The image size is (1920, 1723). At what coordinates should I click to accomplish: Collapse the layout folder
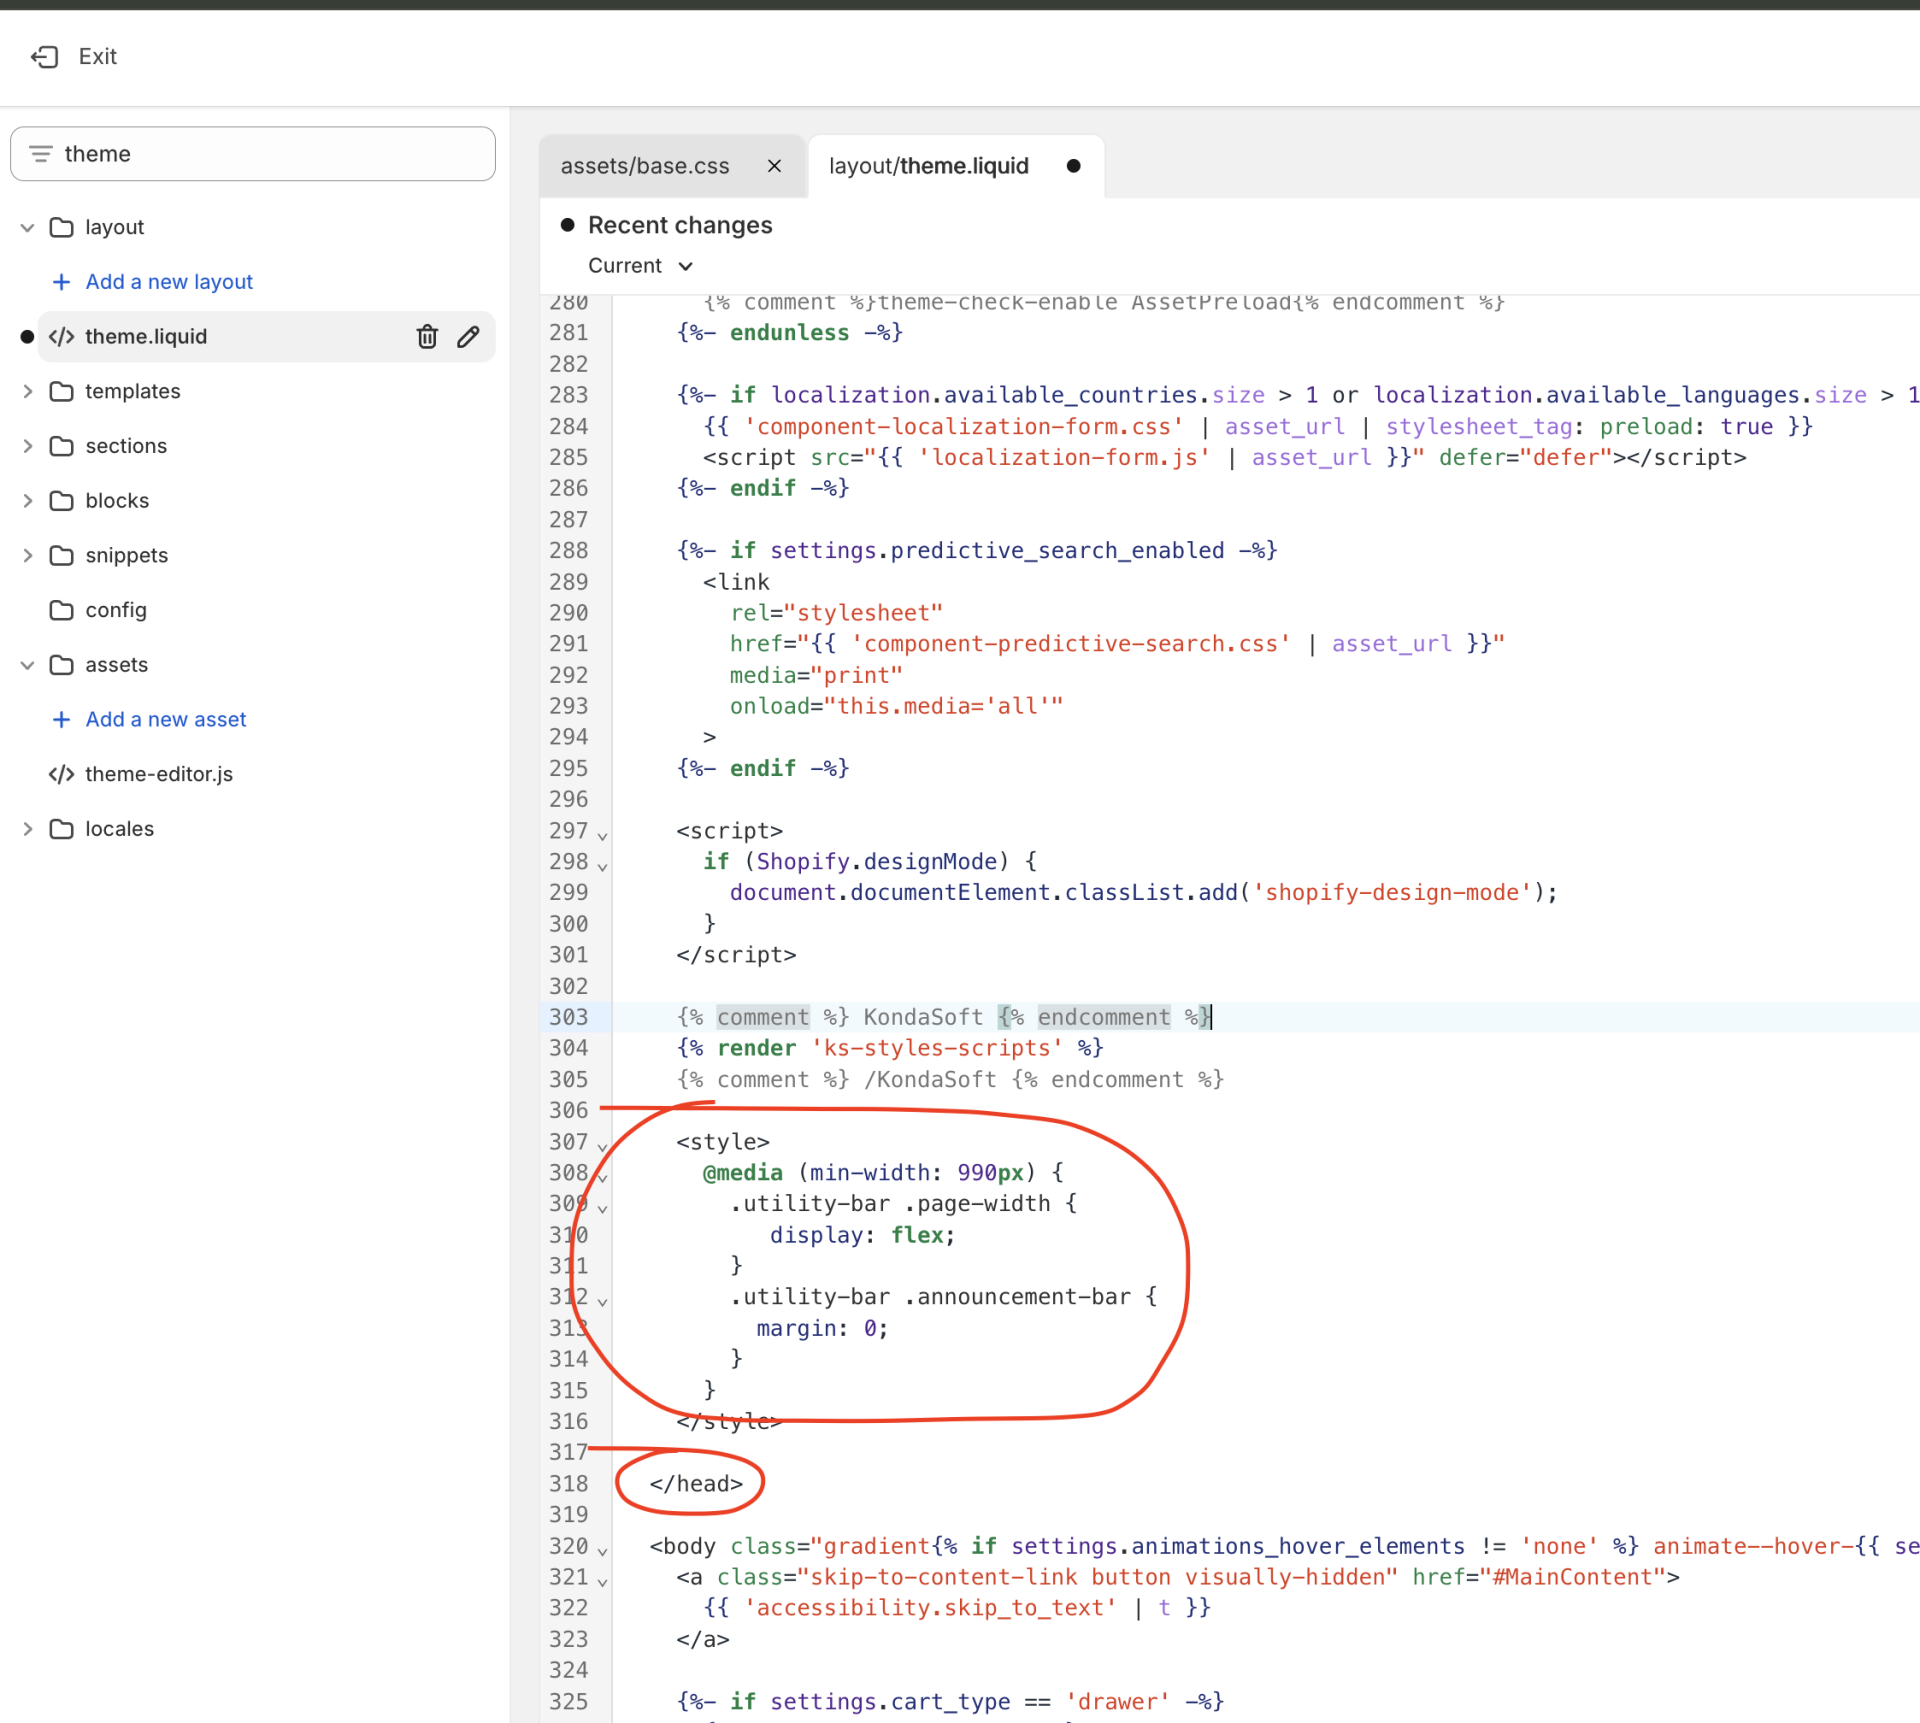[28, 228]
